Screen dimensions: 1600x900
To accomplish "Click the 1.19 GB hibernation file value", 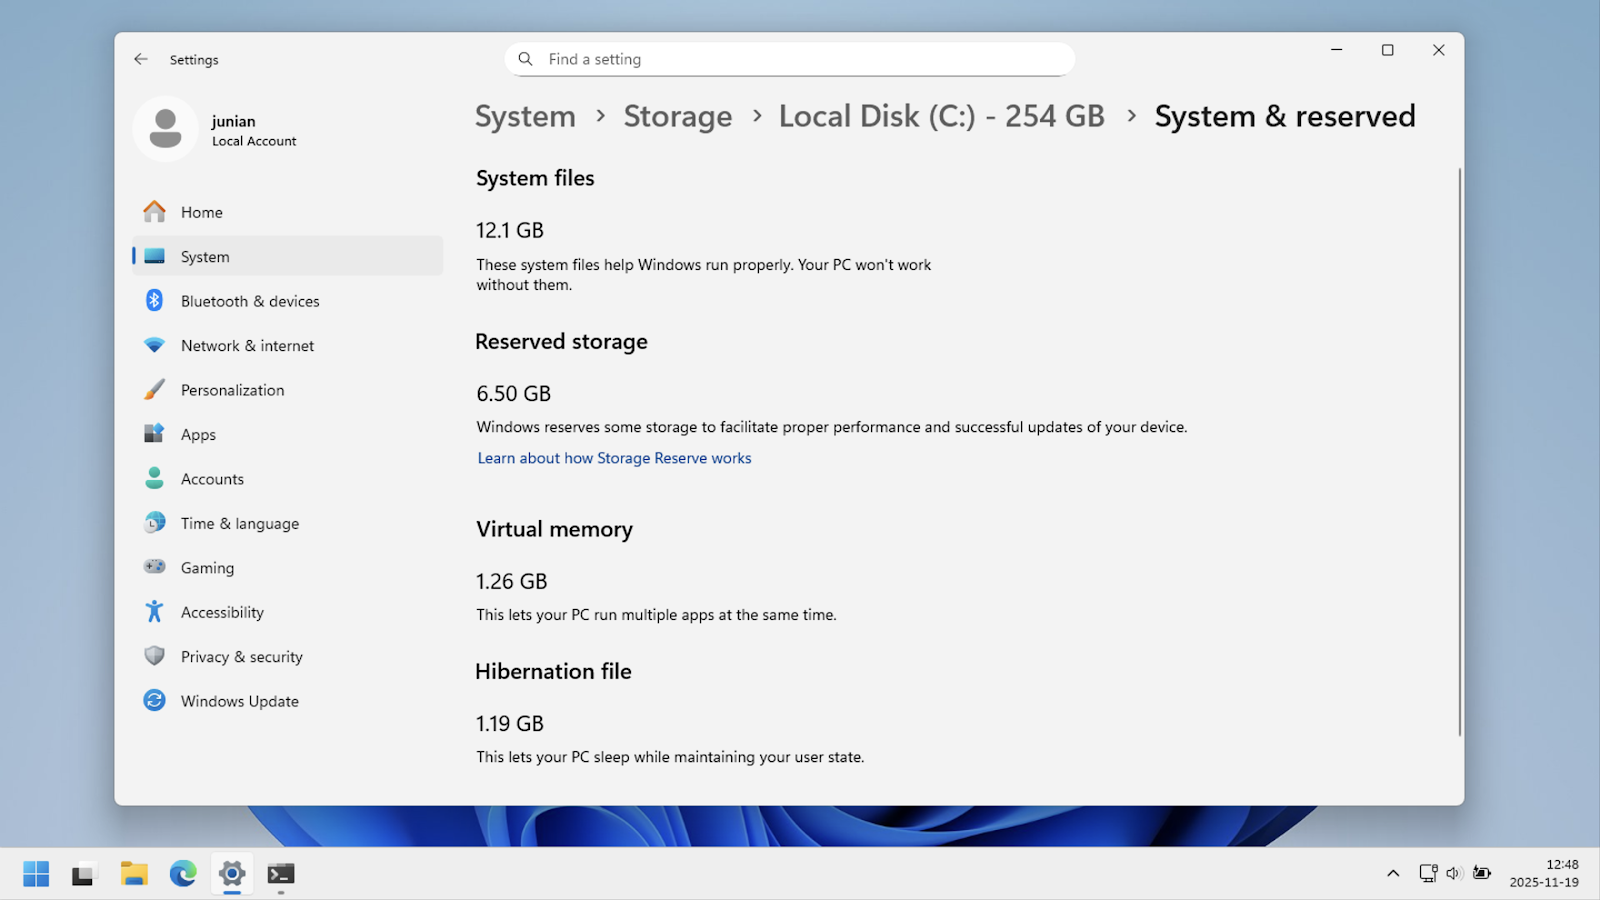I will (x=510, y=723).
